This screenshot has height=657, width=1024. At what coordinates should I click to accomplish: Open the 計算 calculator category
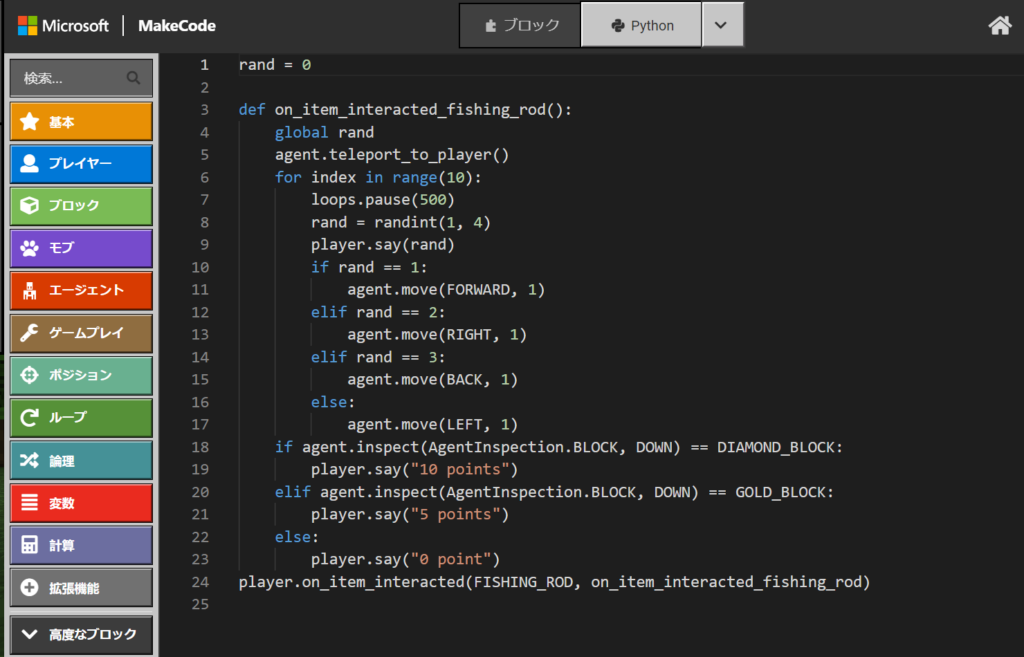[81, 546]
